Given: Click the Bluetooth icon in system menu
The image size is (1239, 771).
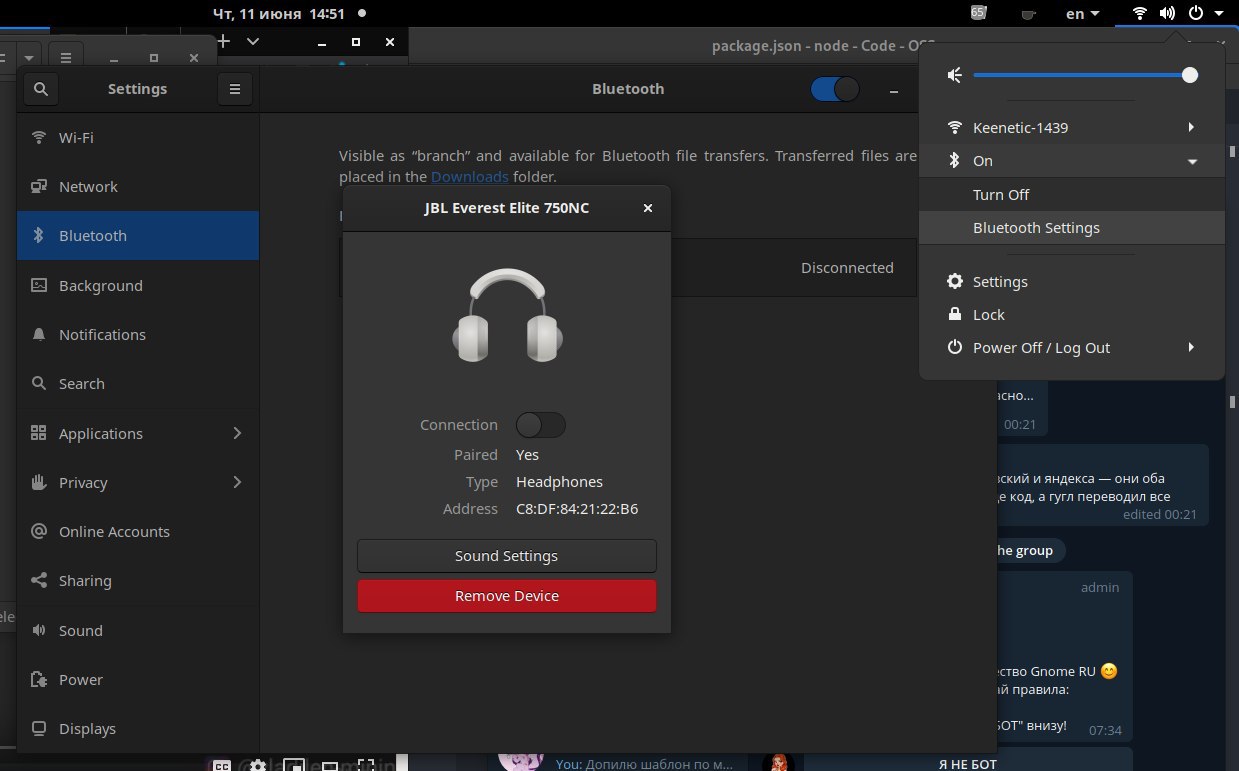Looking at the screenshot, I should (955, 161).
